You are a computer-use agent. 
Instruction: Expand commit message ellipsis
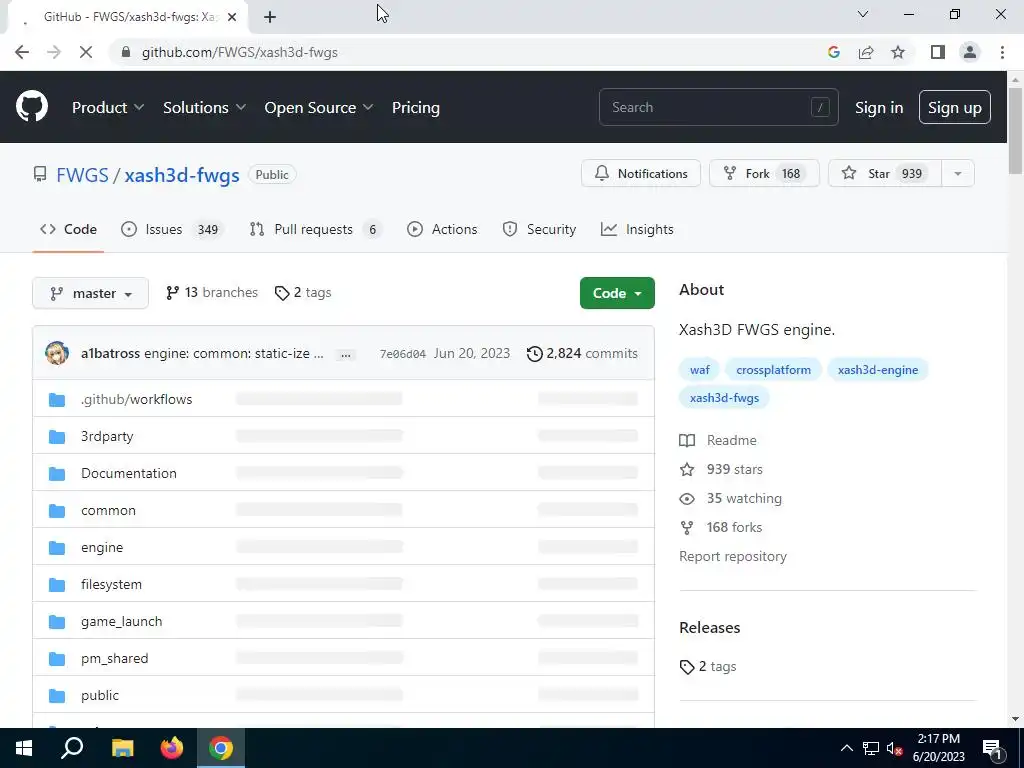point(345,355)
